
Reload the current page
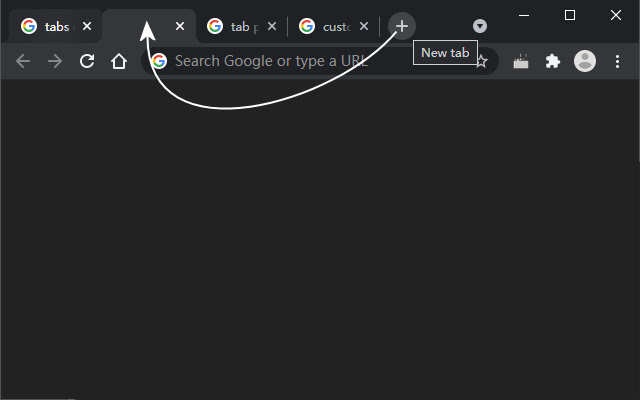pyautogui.click(x=87, y=61)
